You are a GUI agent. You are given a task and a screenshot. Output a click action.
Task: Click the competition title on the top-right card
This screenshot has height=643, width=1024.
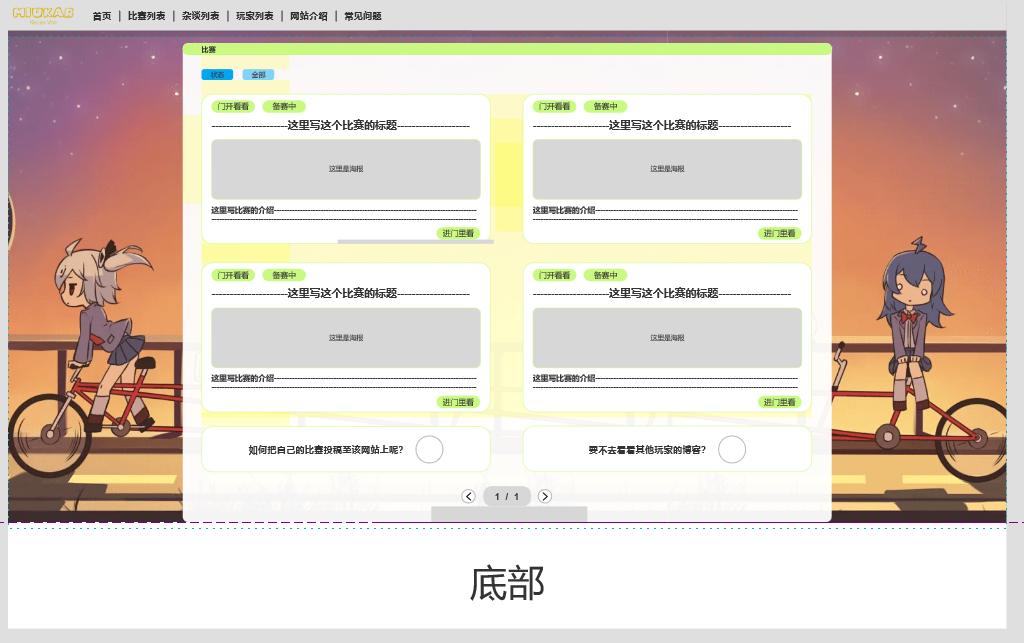pos(662,125)
